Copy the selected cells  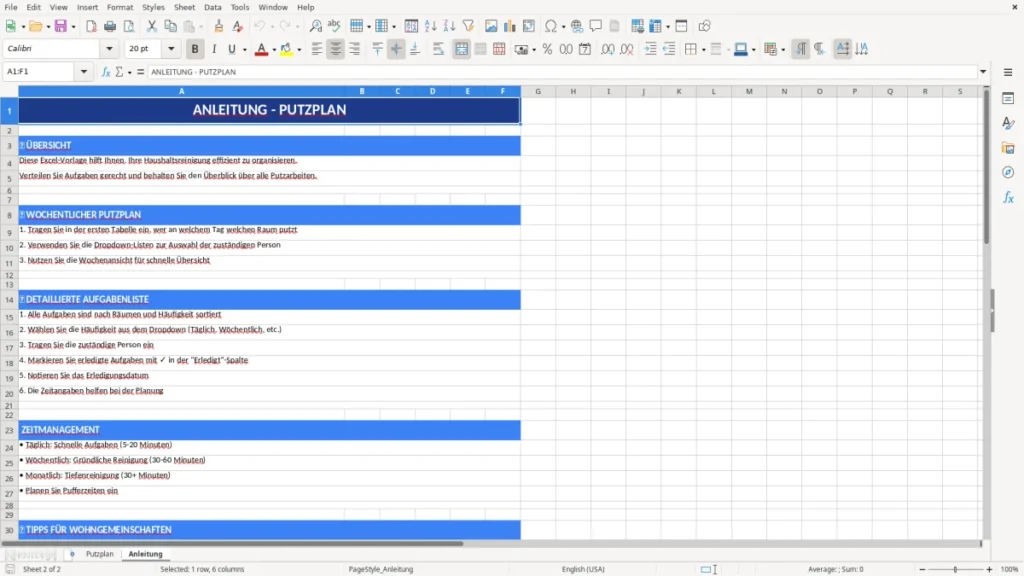[170, 26]
